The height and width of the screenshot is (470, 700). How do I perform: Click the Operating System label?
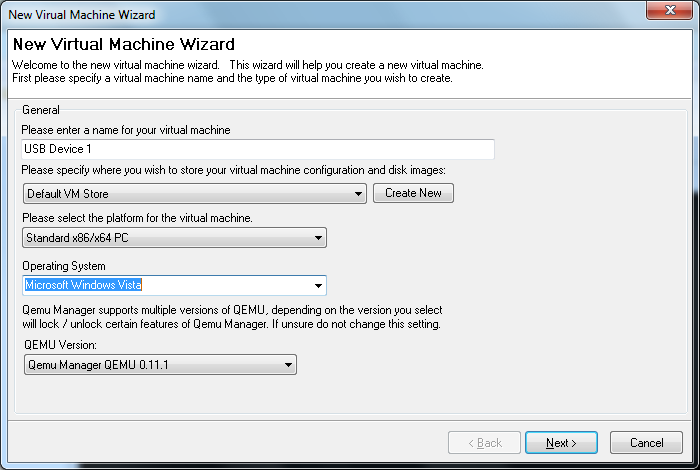pyautogui.click(x=64, y=266)
